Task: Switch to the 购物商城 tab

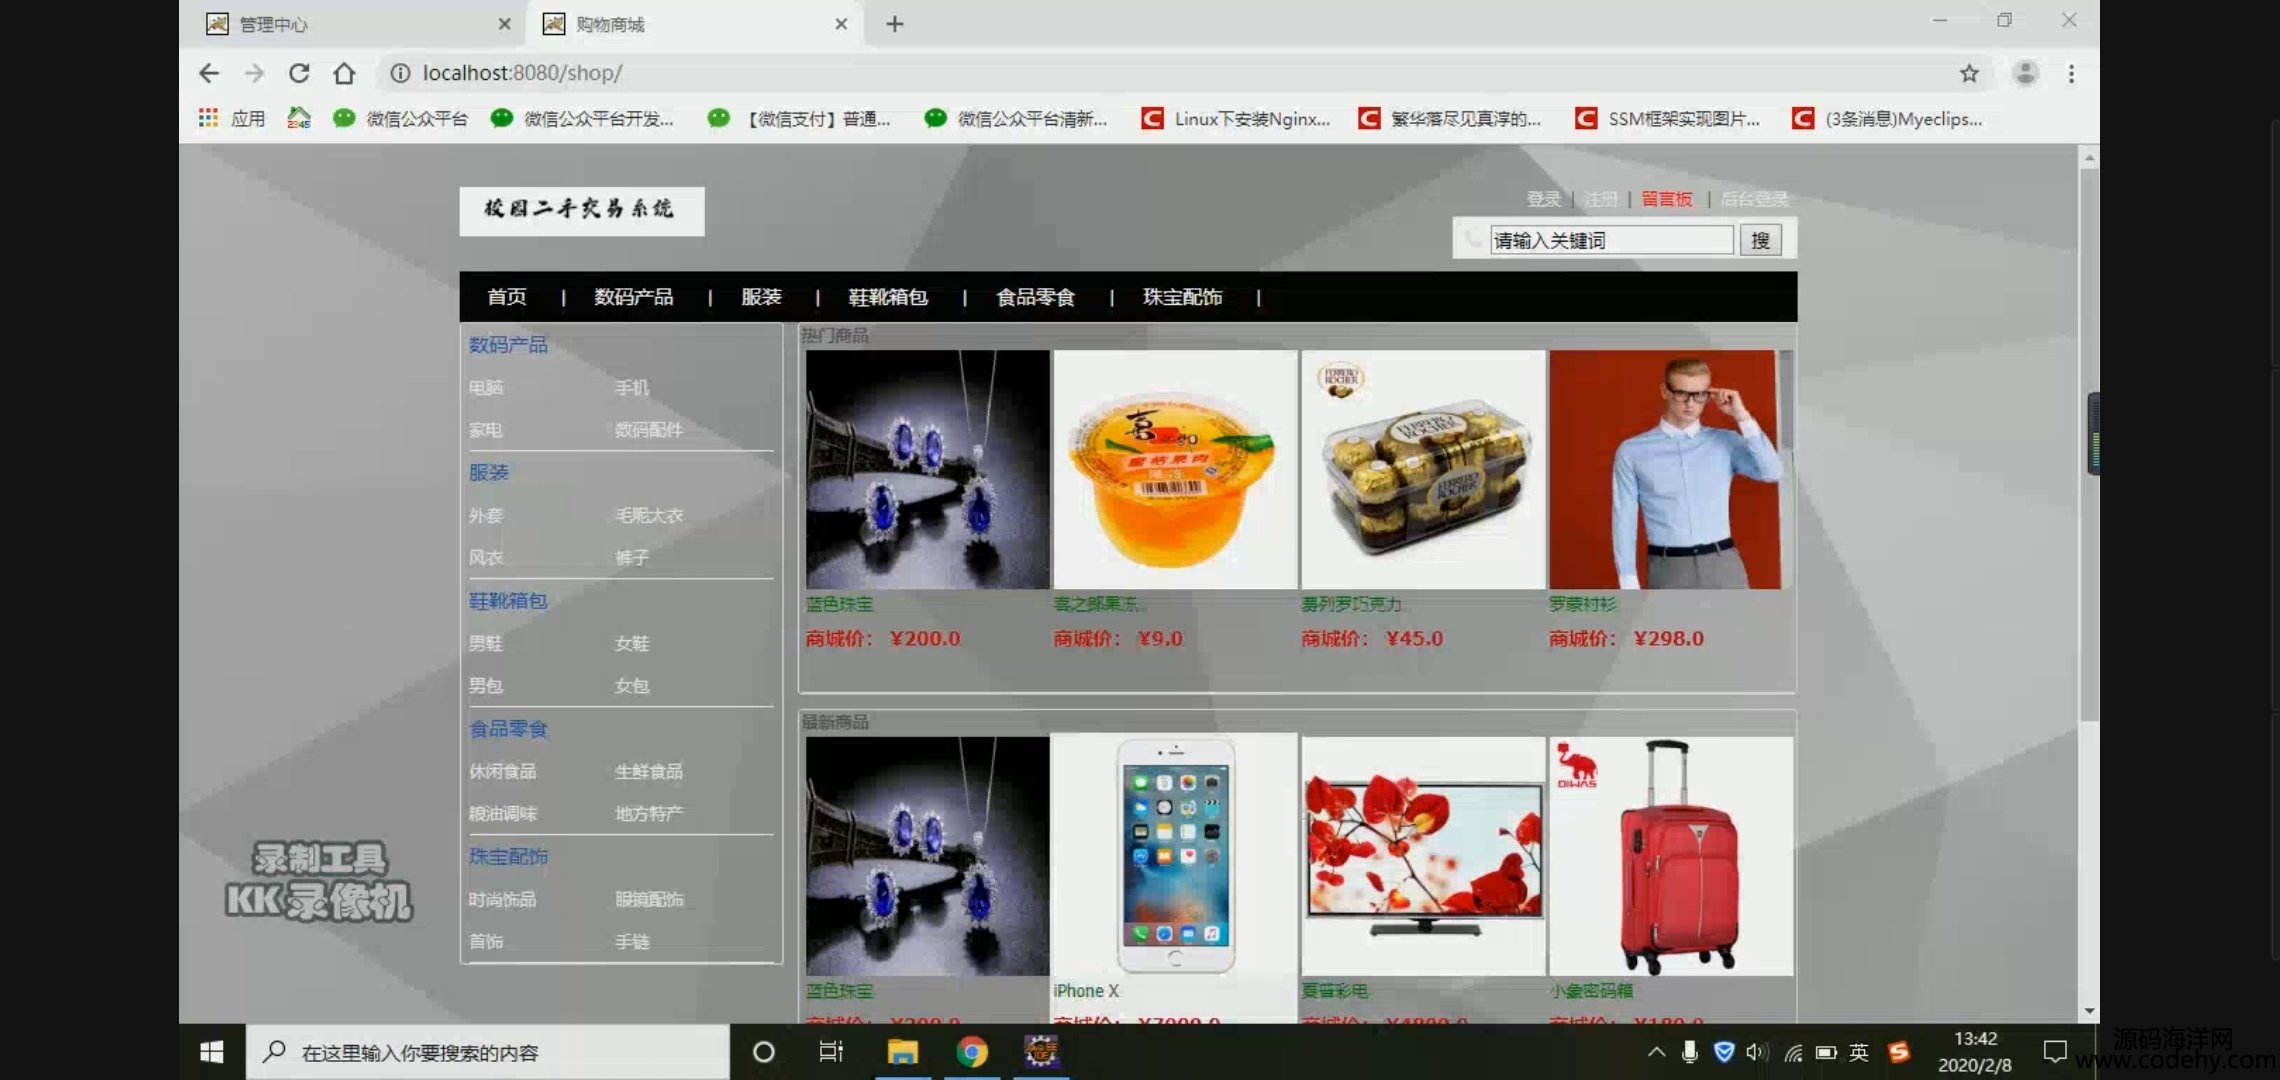Action: [x=694, y=24]
